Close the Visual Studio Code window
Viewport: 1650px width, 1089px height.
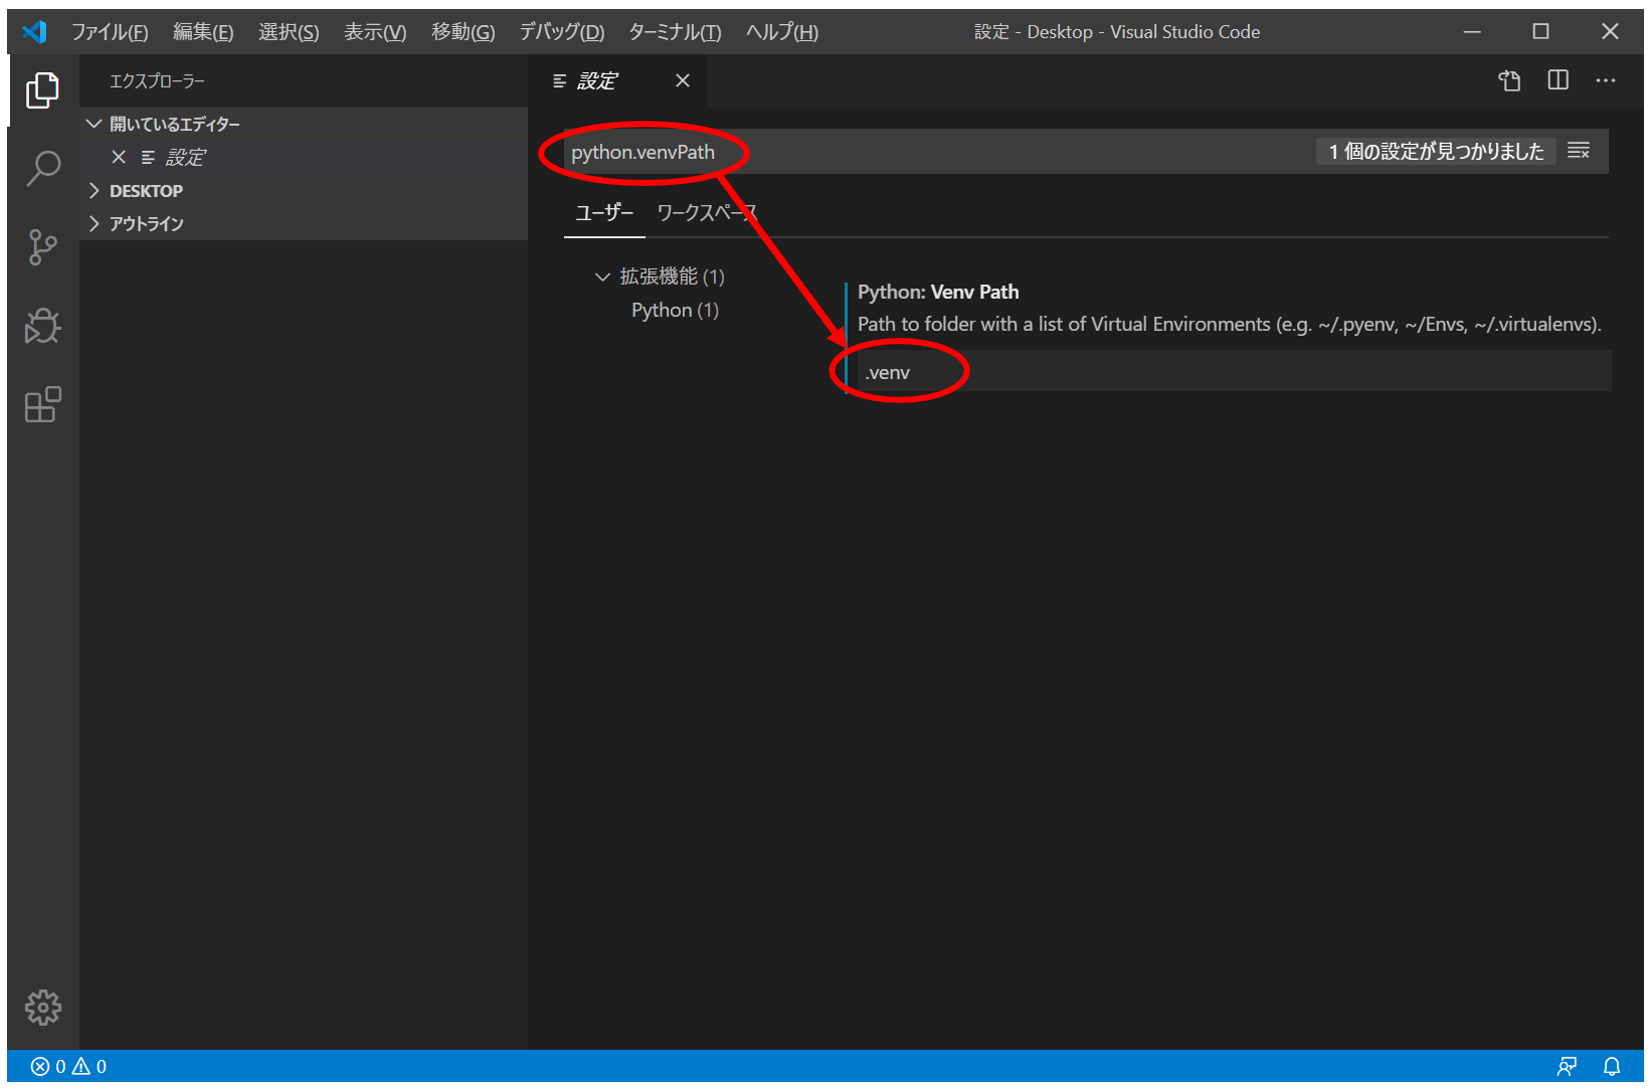point(1610,32)
